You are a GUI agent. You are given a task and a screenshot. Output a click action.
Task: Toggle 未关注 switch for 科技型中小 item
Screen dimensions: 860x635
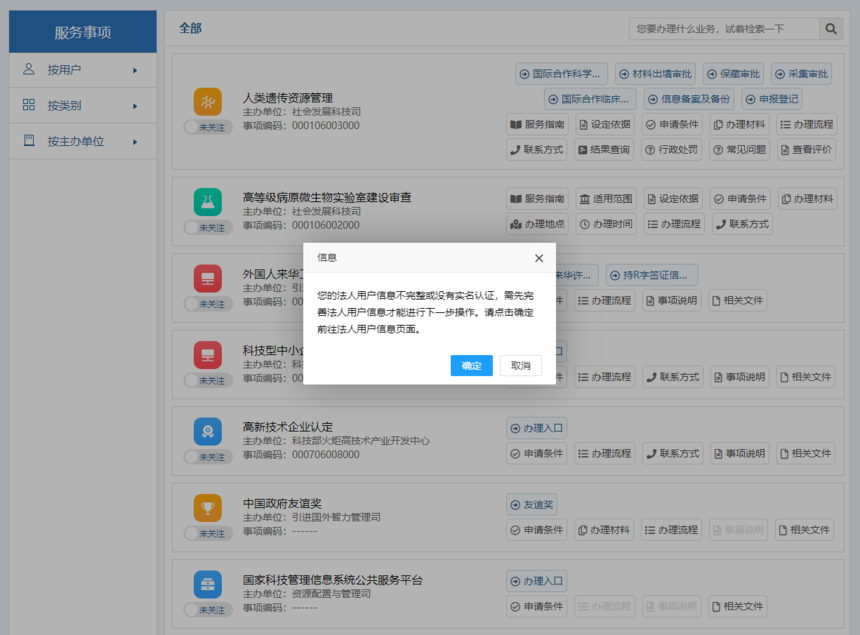coord(208,381)
